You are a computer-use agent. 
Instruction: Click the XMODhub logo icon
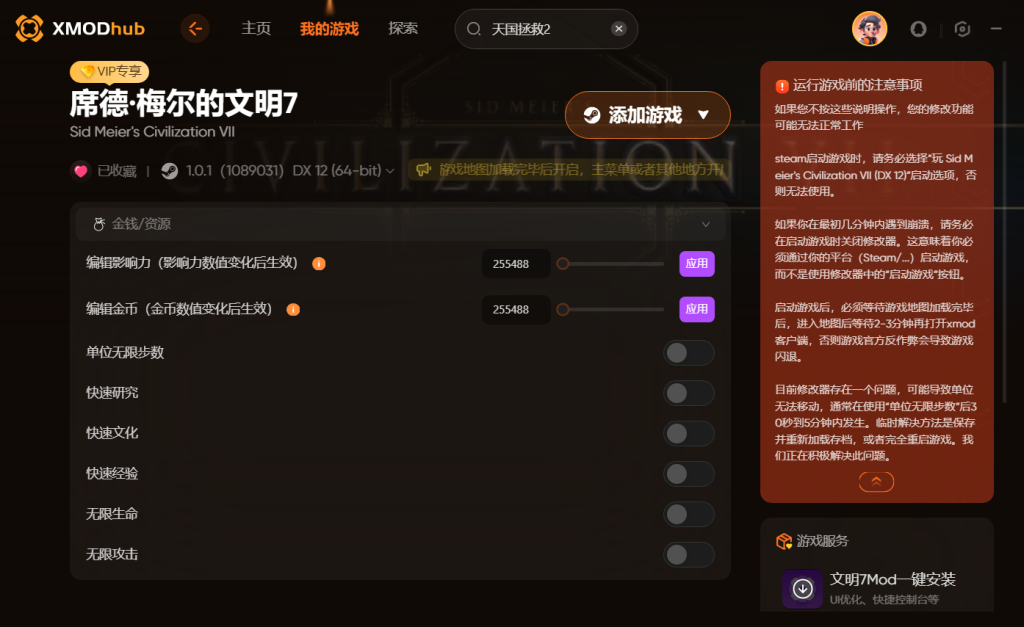coord(29,29)
